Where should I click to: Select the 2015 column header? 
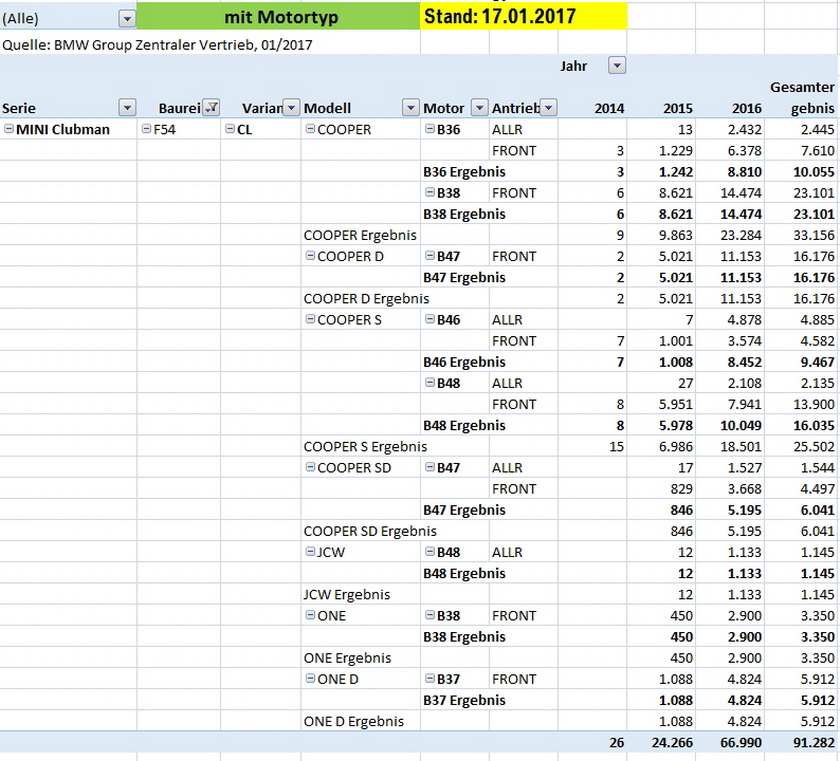(x=678, y=108)
